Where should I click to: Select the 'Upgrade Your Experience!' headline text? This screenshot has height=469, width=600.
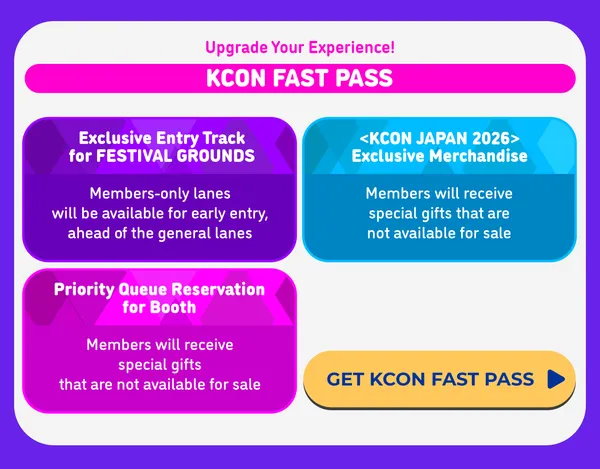pos(300,47)
